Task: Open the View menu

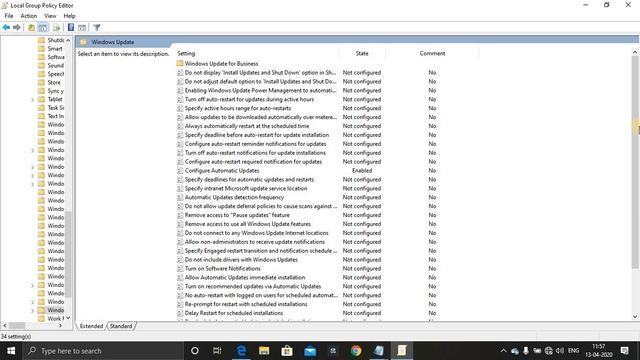Action: 50,16
